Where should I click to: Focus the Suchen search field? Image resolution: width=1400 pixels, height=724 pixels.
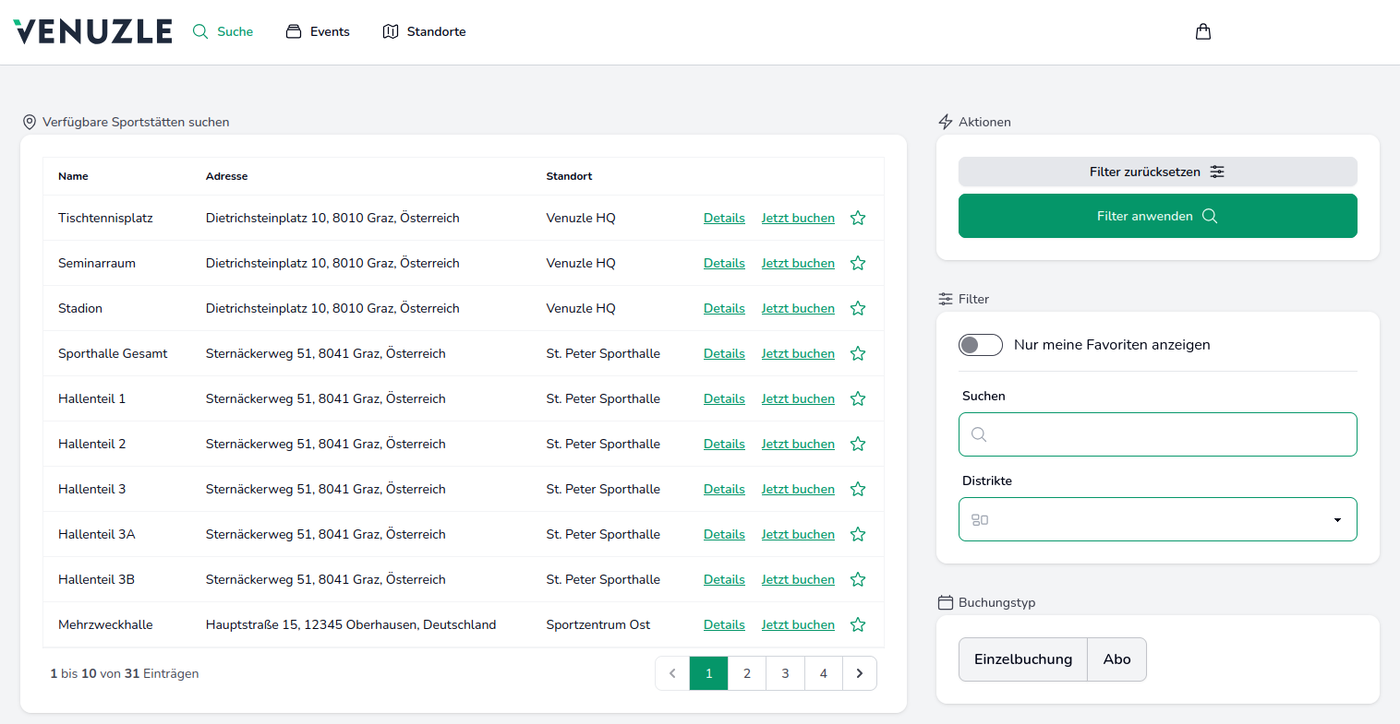coord(1157,435)
